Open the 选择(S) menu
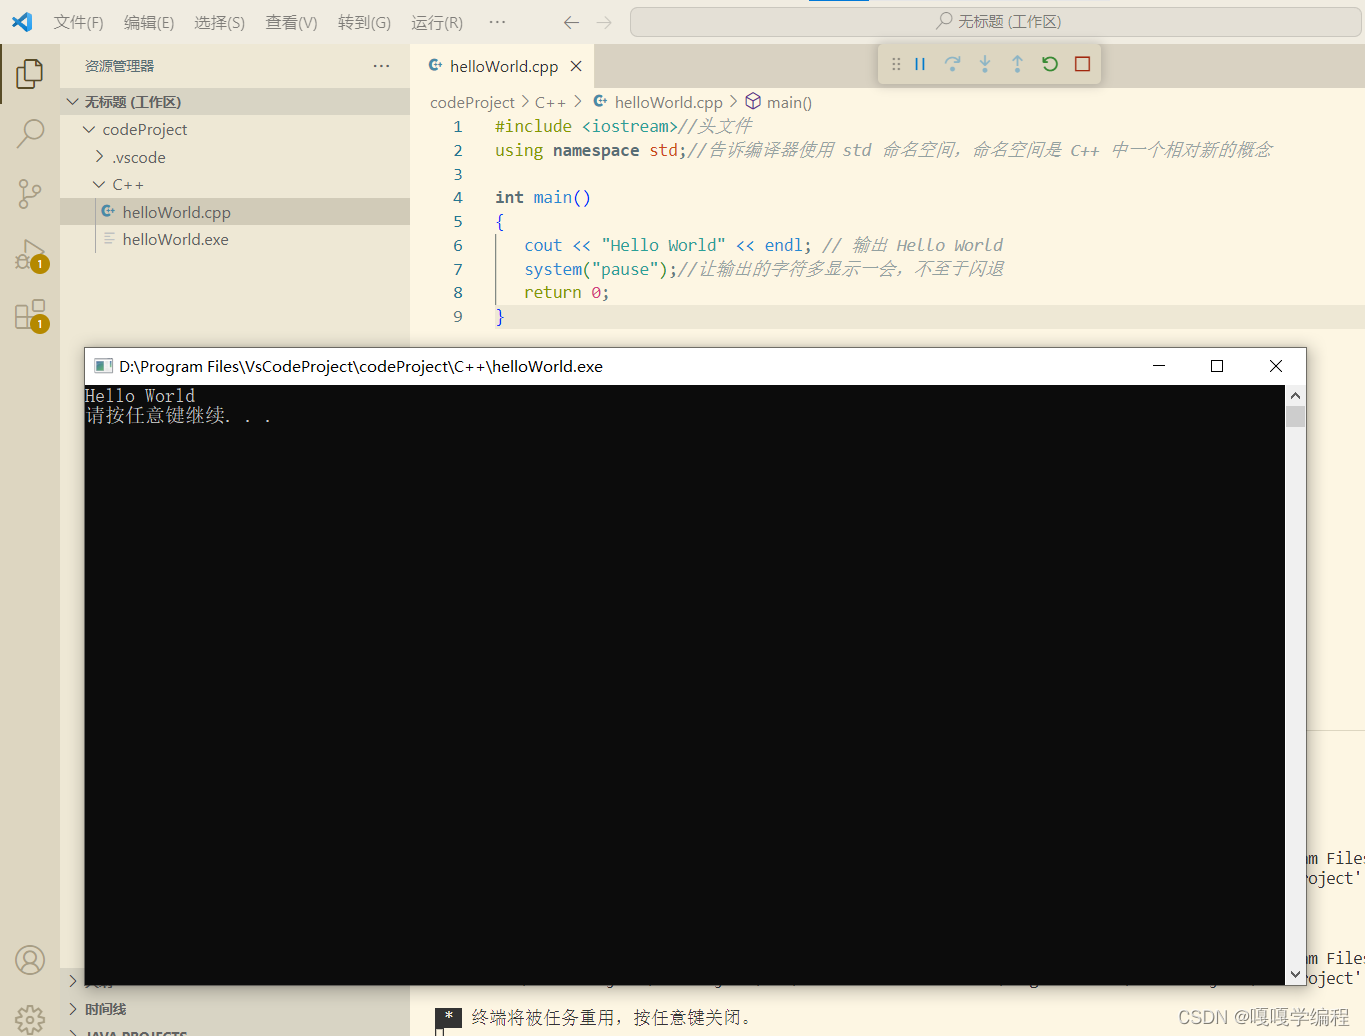 pos(219,22)
